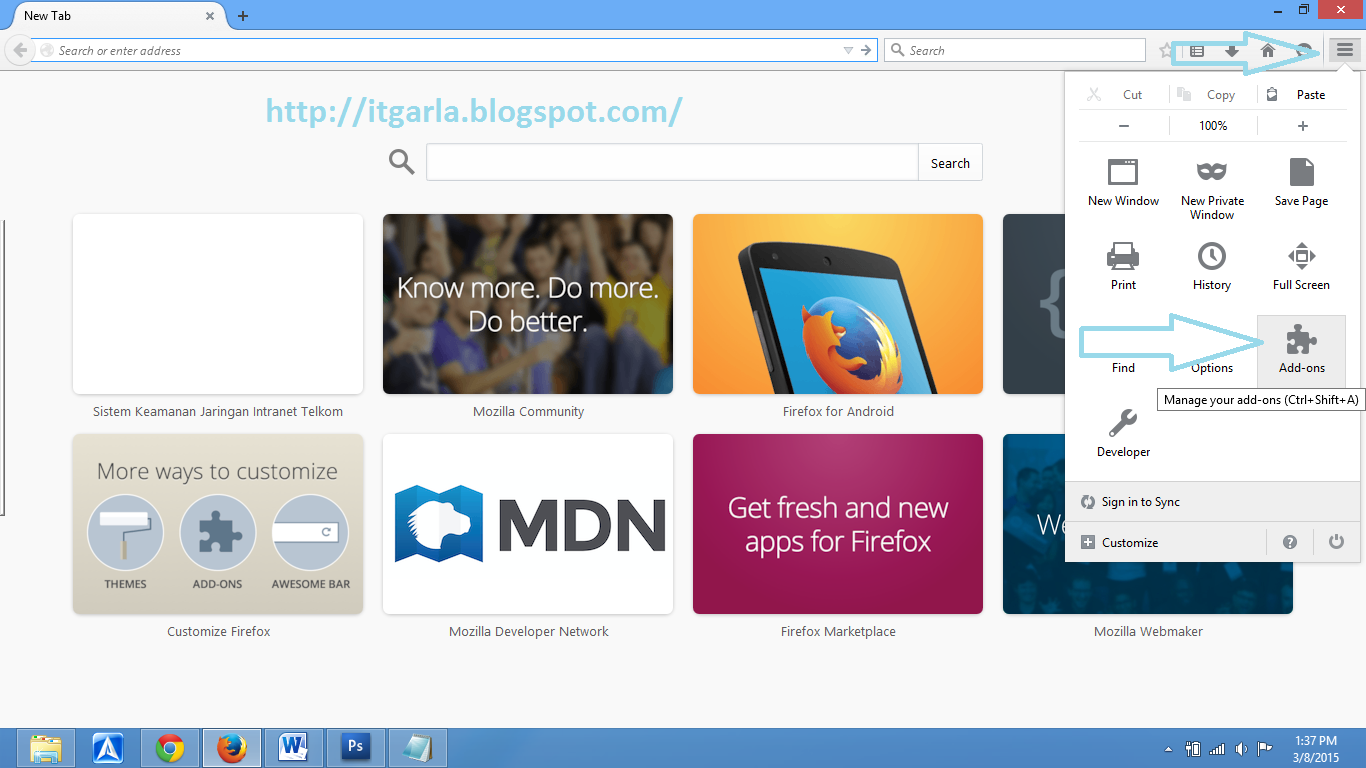
Task: Open the Add-ons manager
Action: [1301, 350]
